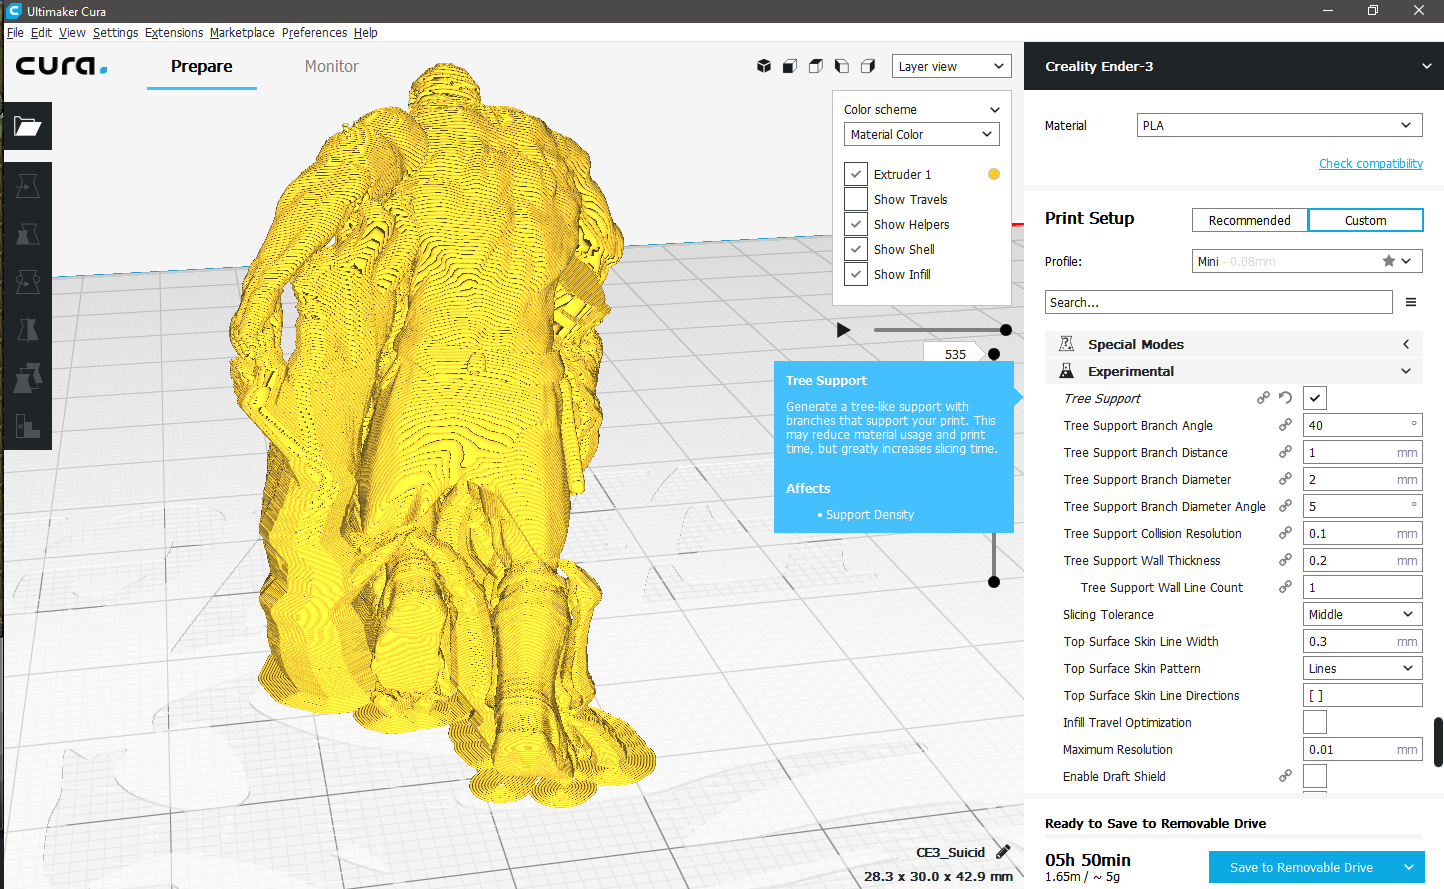The image size is (1444, 889).
Task: Open settings visibility hamburger menu
Action: [x=1411, y=302]
